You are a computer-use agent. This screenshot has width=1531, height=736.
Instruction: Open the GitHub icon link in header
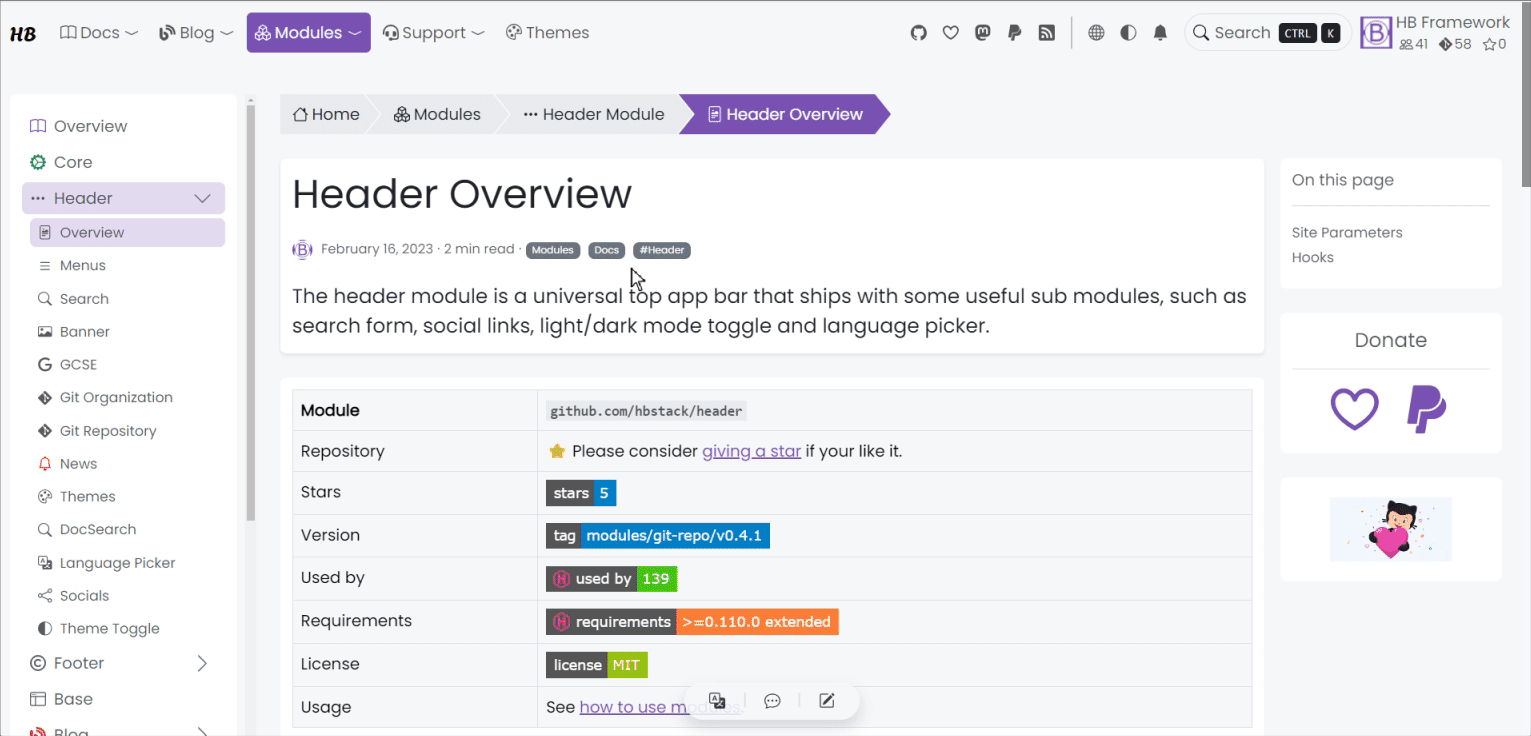[918, 33]
